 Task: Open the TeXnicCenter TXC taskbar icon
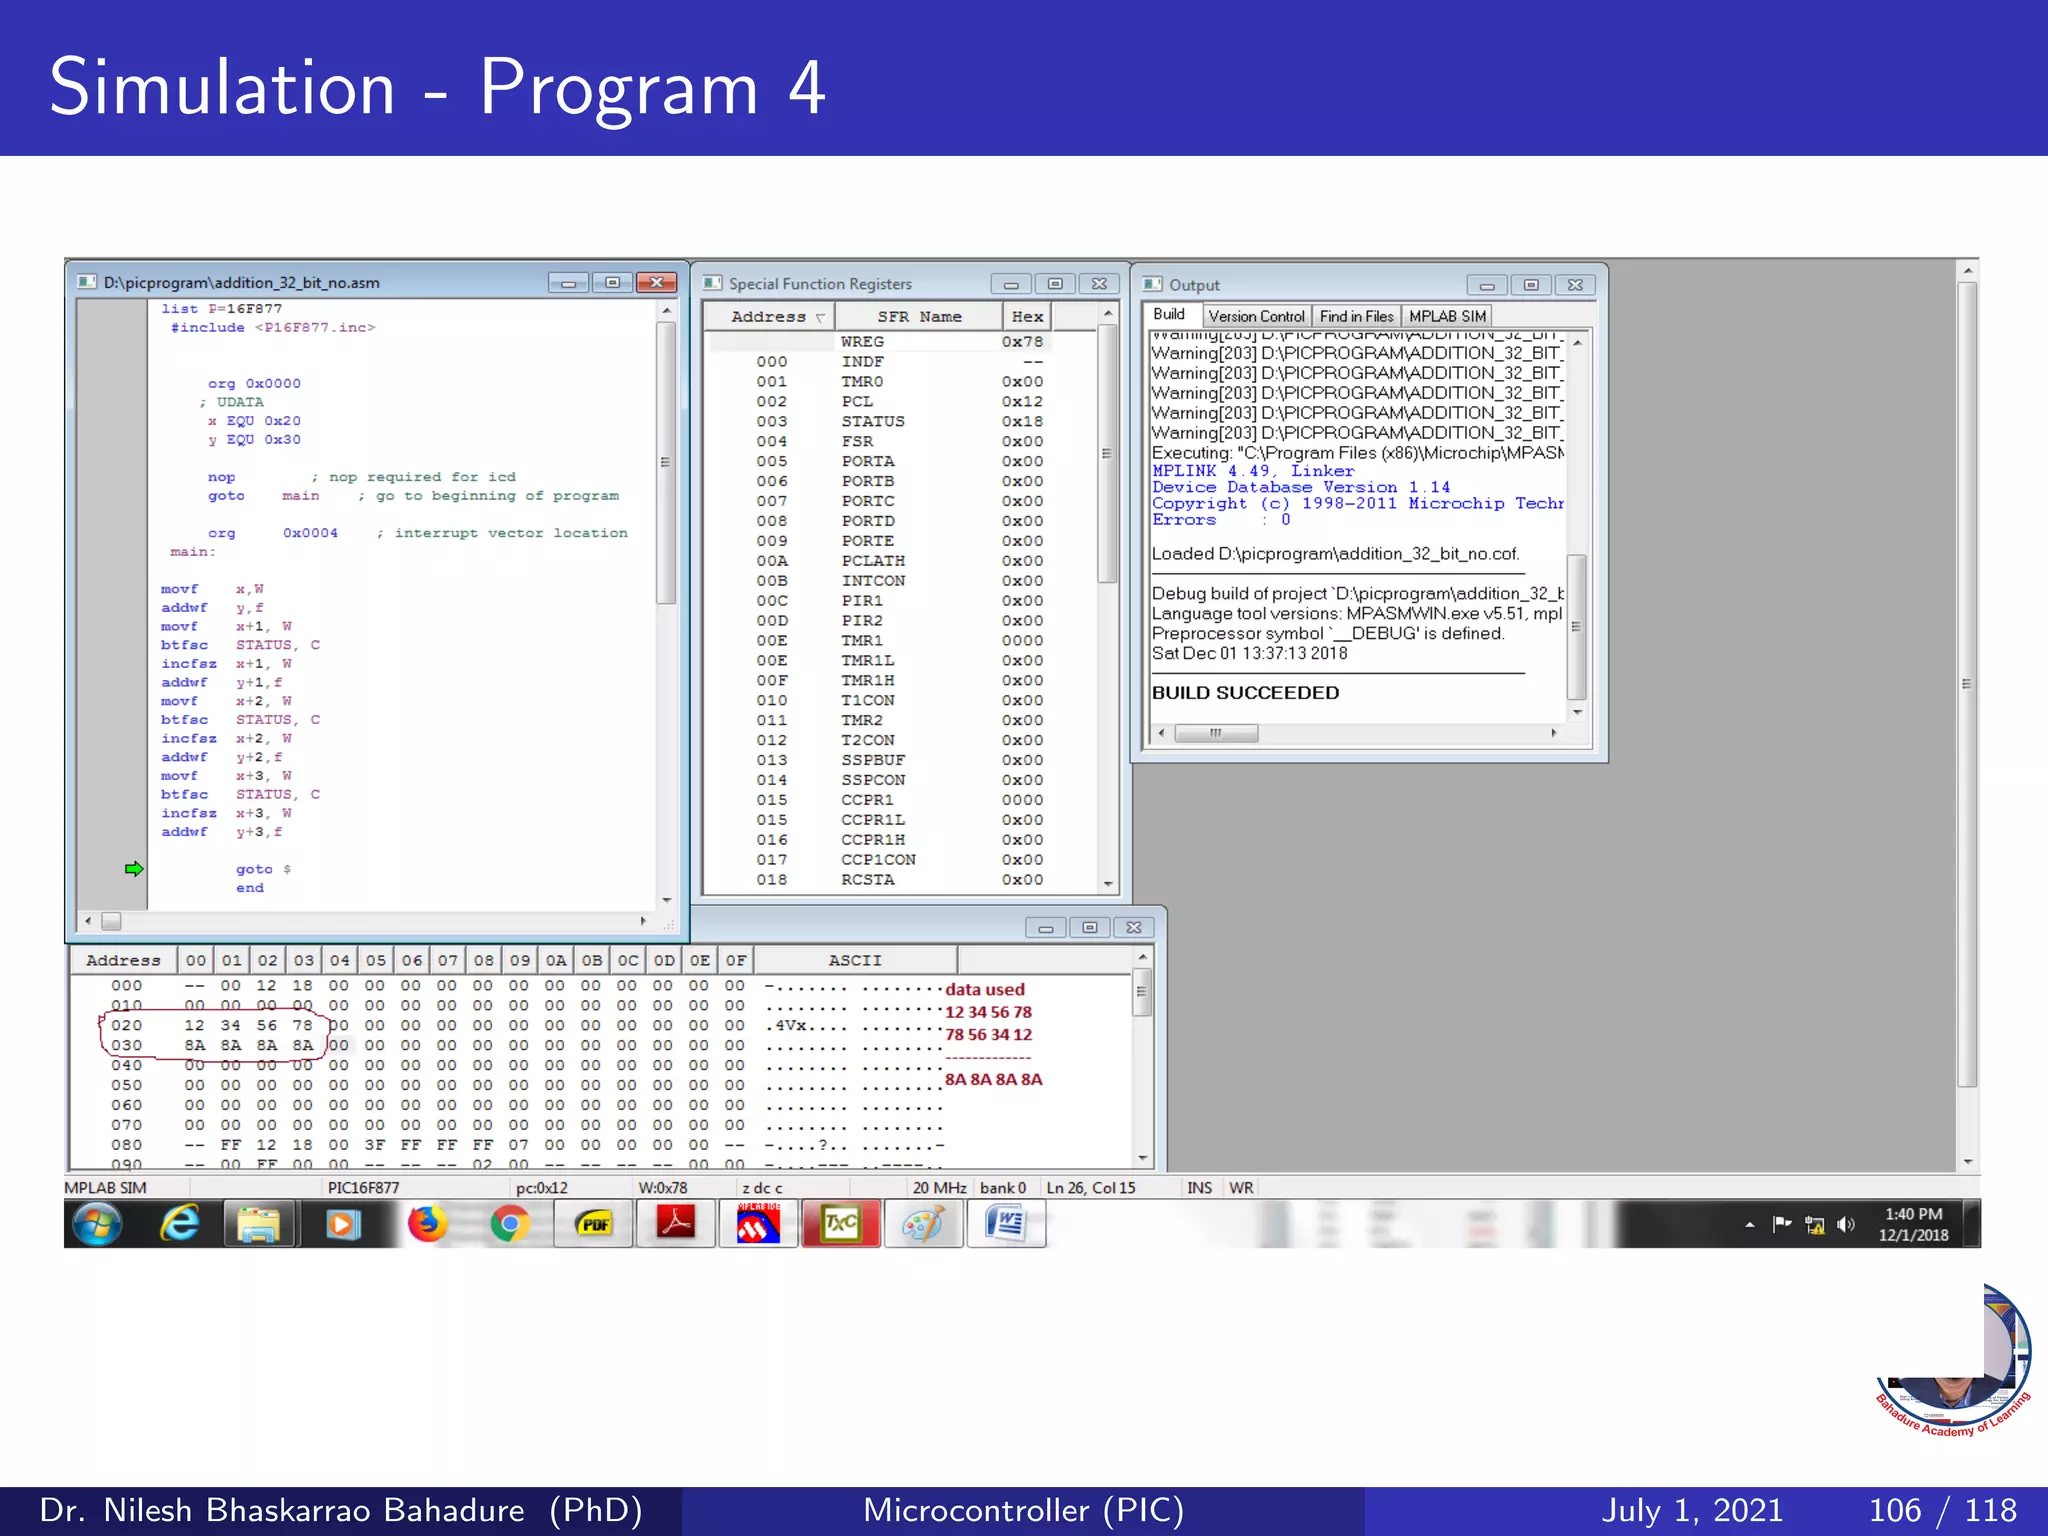(x=841, y=1224)
